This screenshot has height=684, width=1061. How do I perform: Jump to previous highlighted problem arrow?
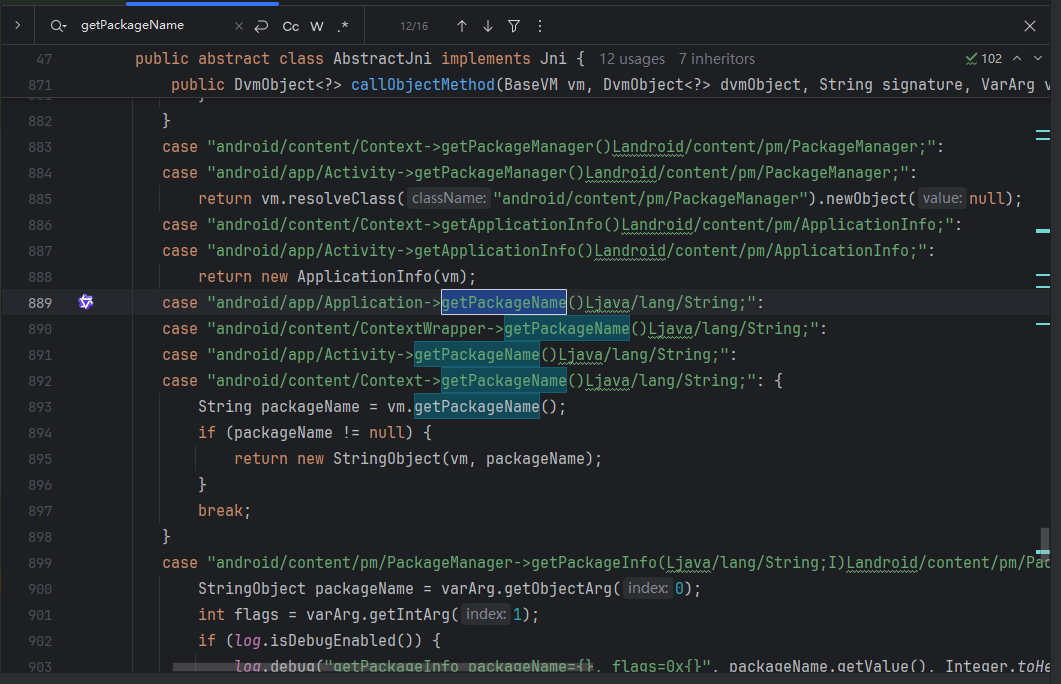coord(1018,59)
